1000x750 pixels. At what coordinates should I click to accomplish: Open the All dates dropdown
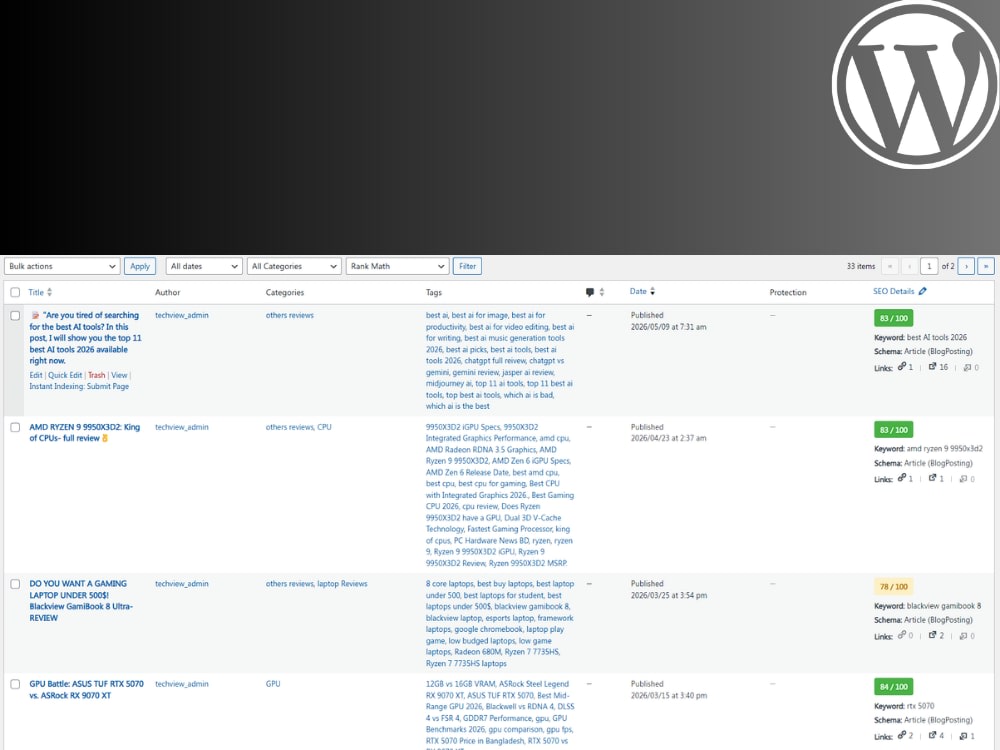point(203,266)
